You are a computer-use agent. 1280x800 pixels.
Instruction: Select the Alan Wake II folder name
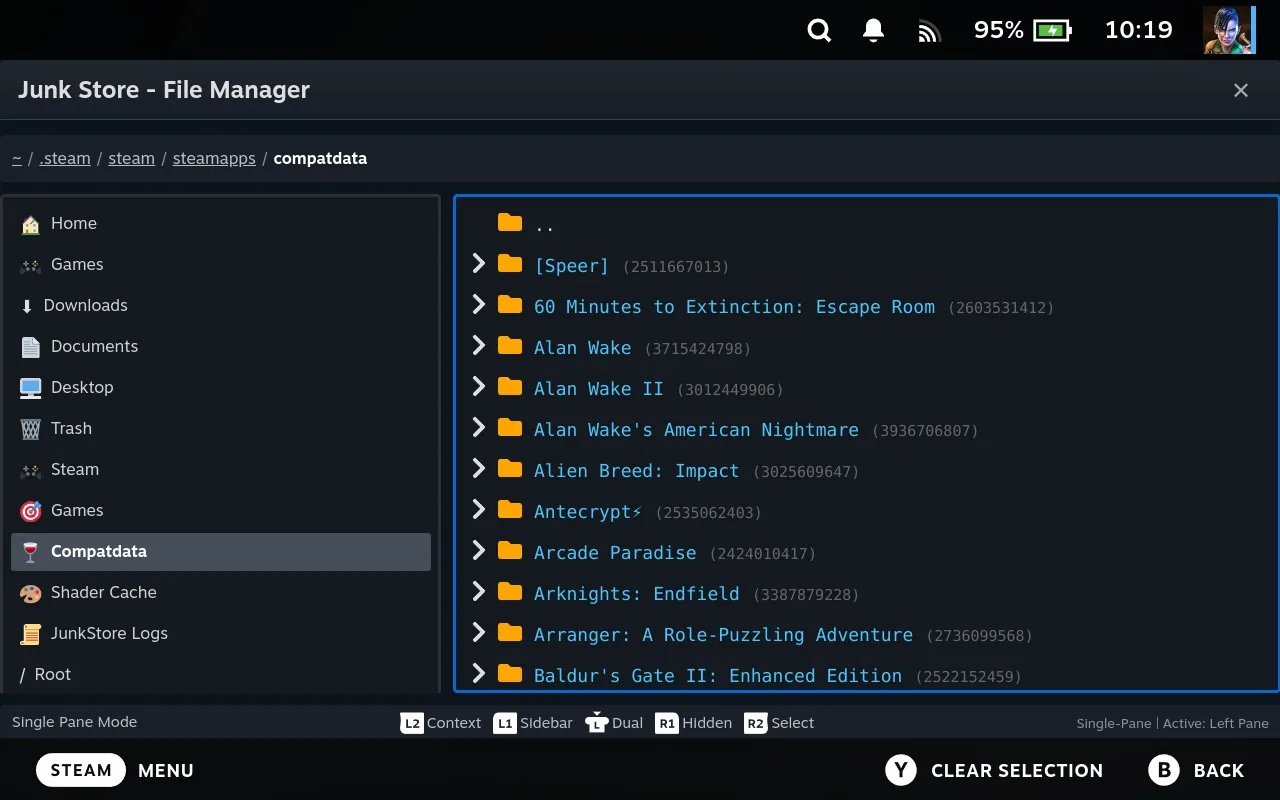(x=598, y=389)
